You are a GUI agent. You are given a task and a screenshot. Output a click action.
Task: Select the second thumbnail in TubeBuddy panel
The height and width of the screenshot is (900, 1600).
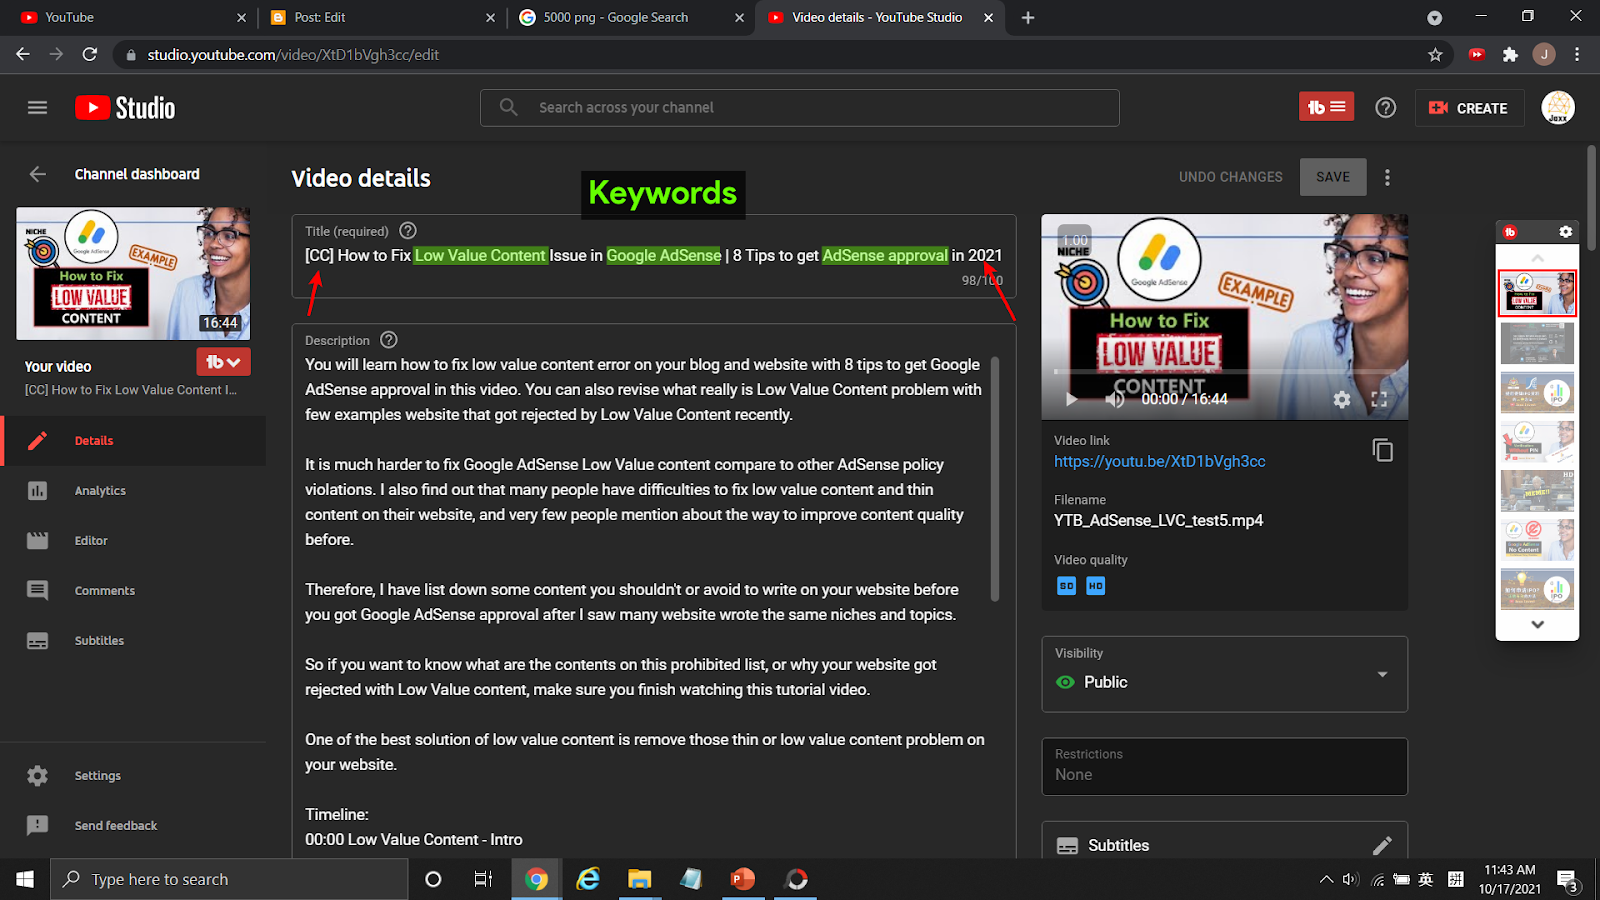tap(1537, 344)
